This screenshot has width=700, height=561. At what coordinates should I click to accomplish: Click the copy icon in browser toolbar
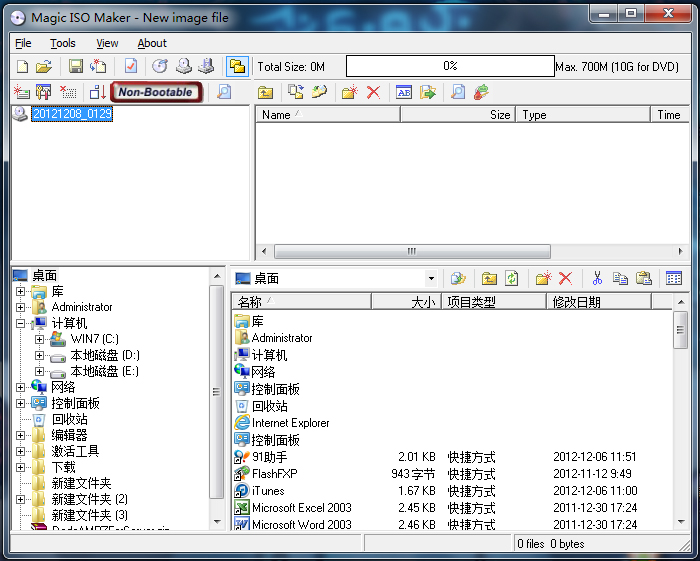[620, 278]
